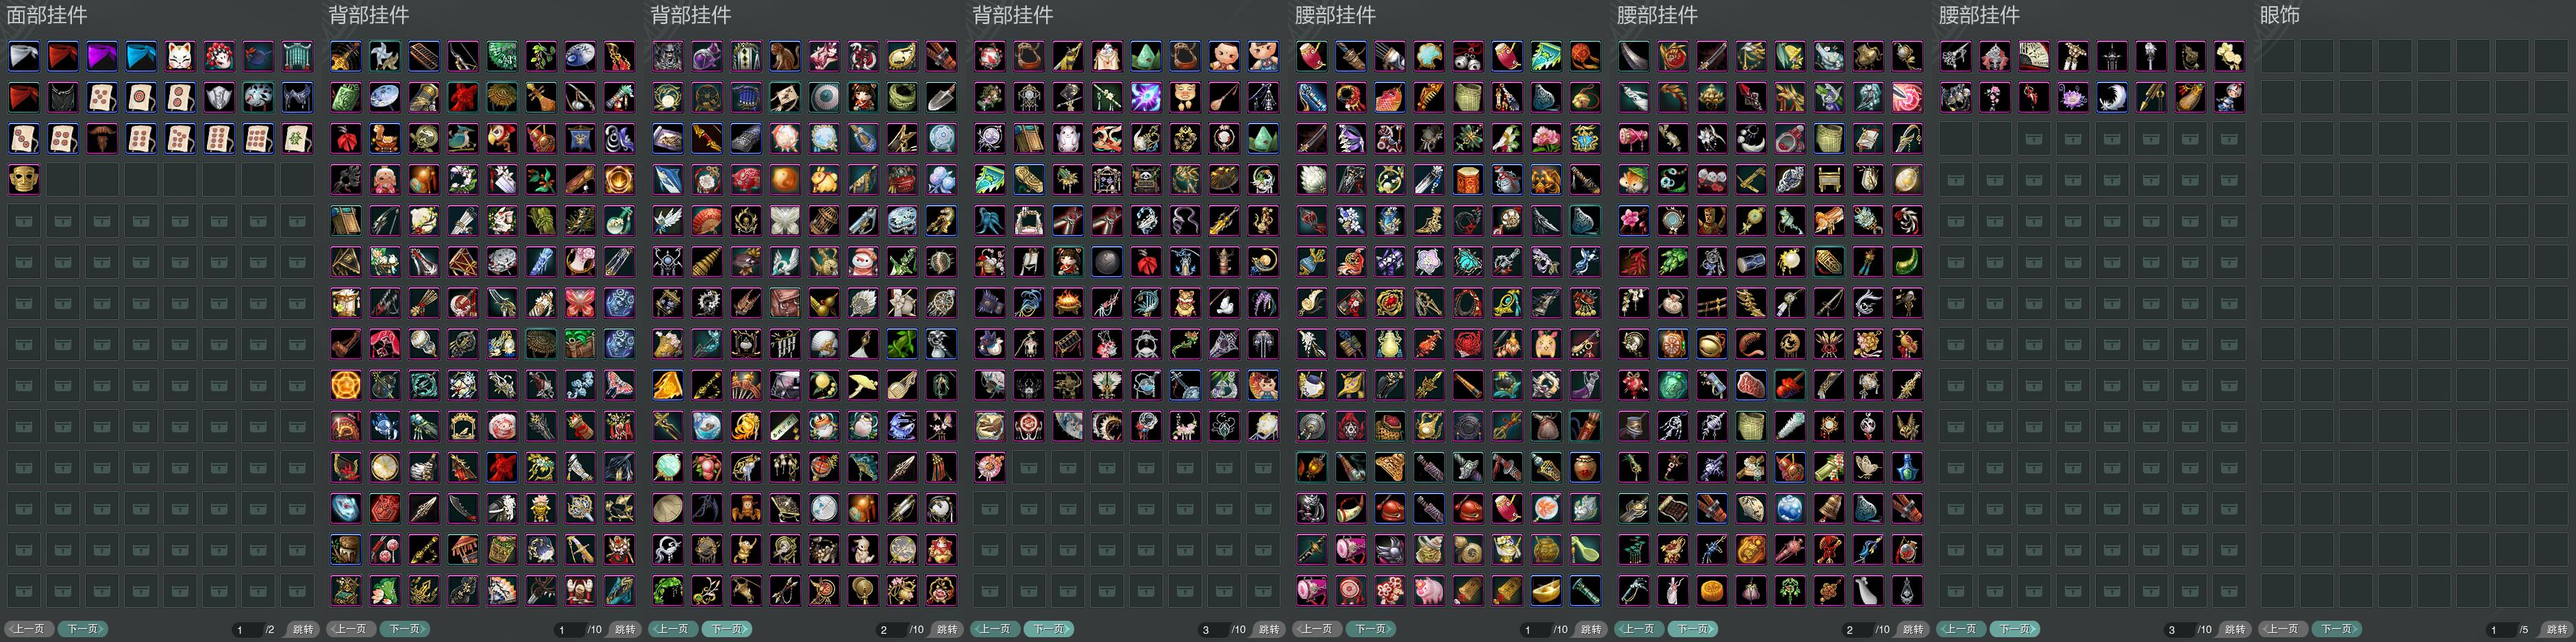Select the pink pig waist accessory

click(1429, 590)
